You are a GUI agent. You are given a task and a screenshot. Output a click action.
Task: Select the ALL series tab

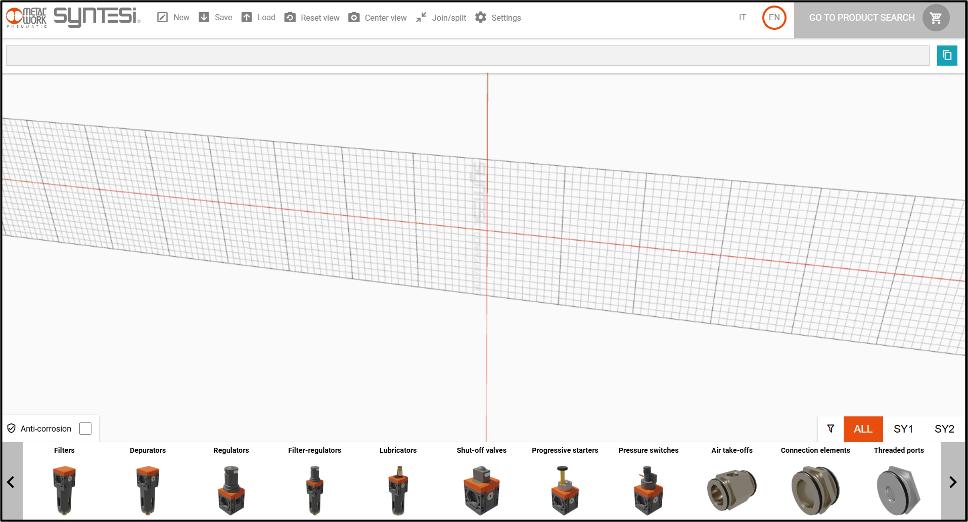point(863,429)
